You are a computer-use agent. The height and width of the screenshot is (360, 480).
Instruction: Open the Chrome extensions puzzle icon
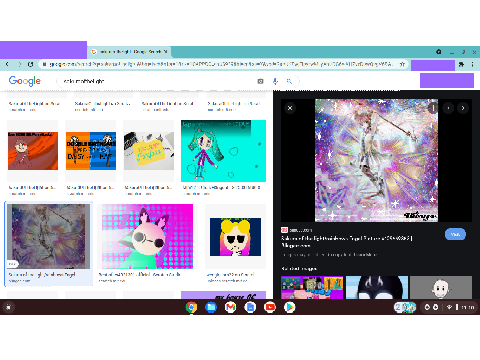coord(461,64)
